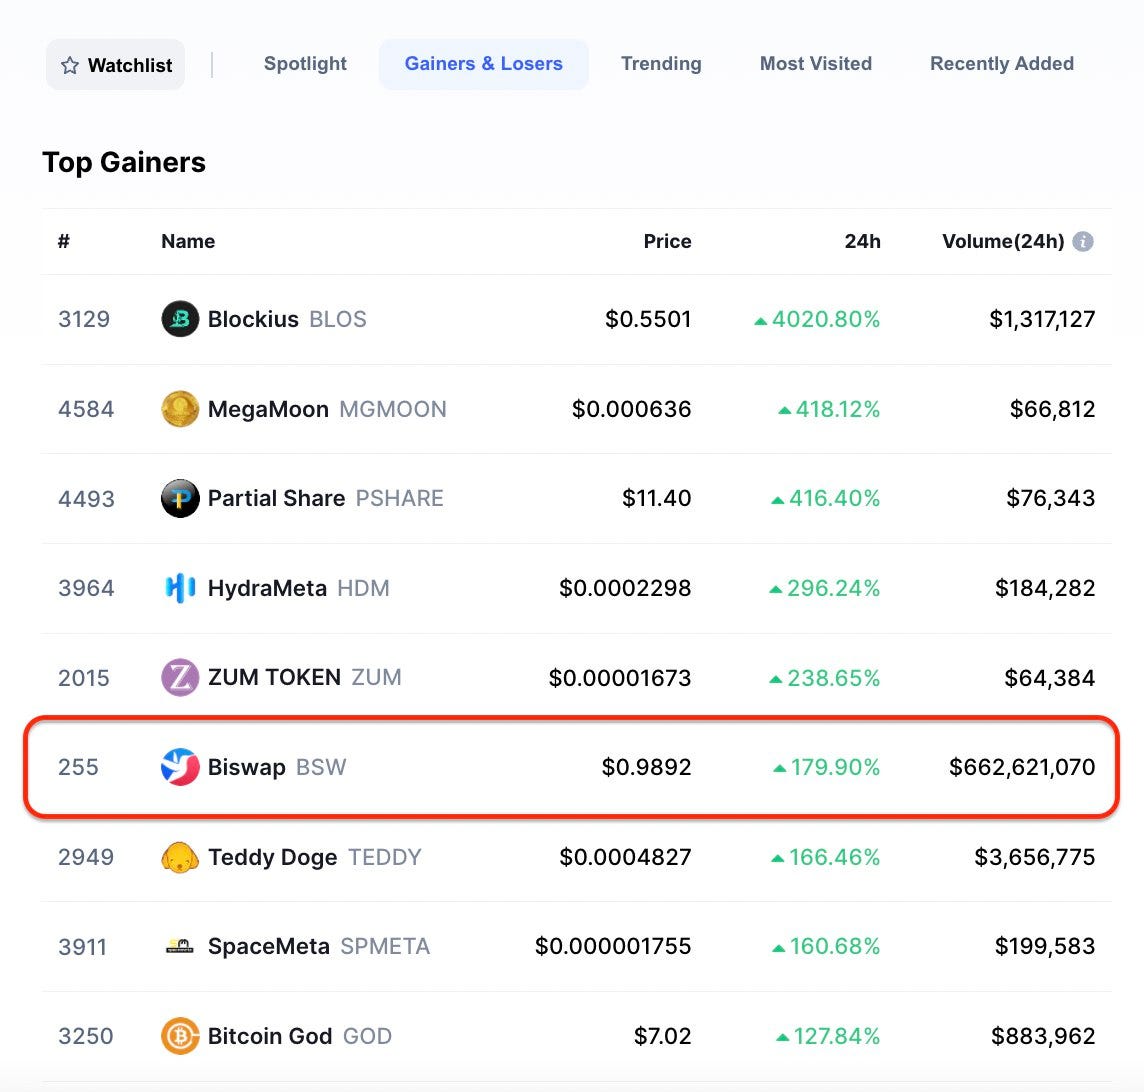1144x1092 pixels.
Task: Switch to the Spotlight tab
Action: coord(305,64)
